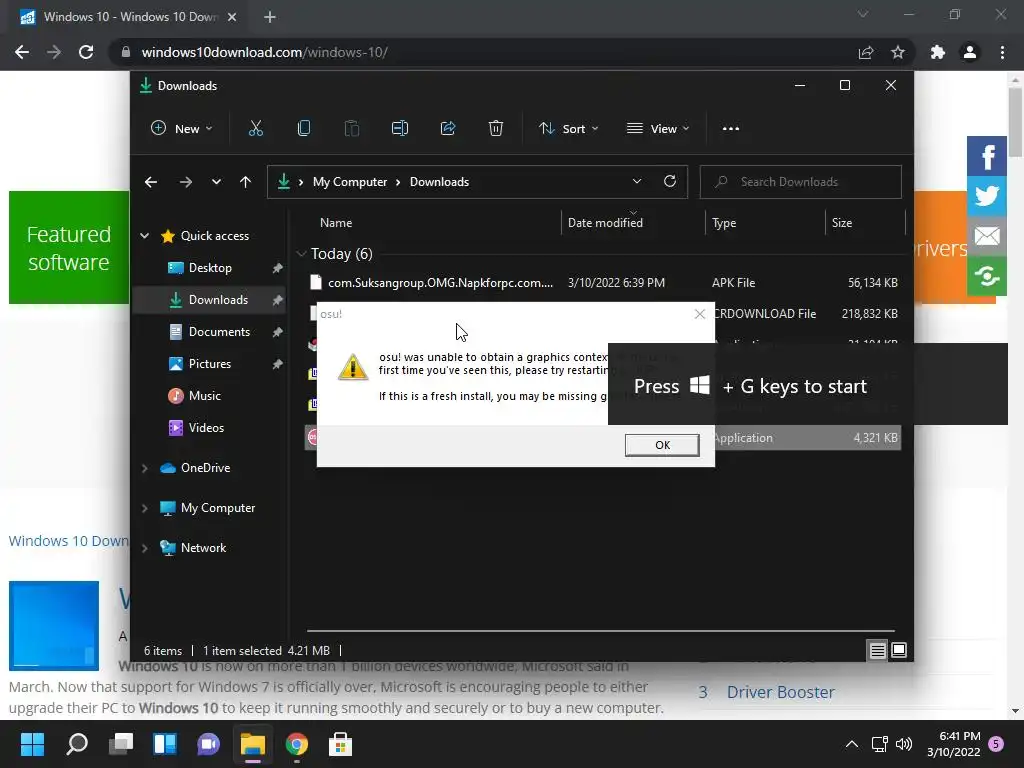Screen dimensions: 1024x768
Task: Open a new Chrome tab
Action: pyautogui.click(x=270, y=17)
